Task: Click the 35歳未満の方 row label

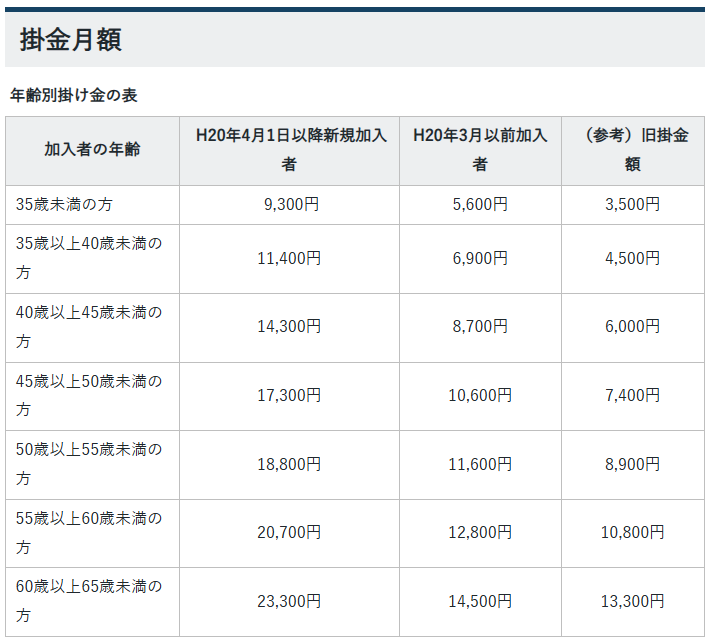Action: 64,204
